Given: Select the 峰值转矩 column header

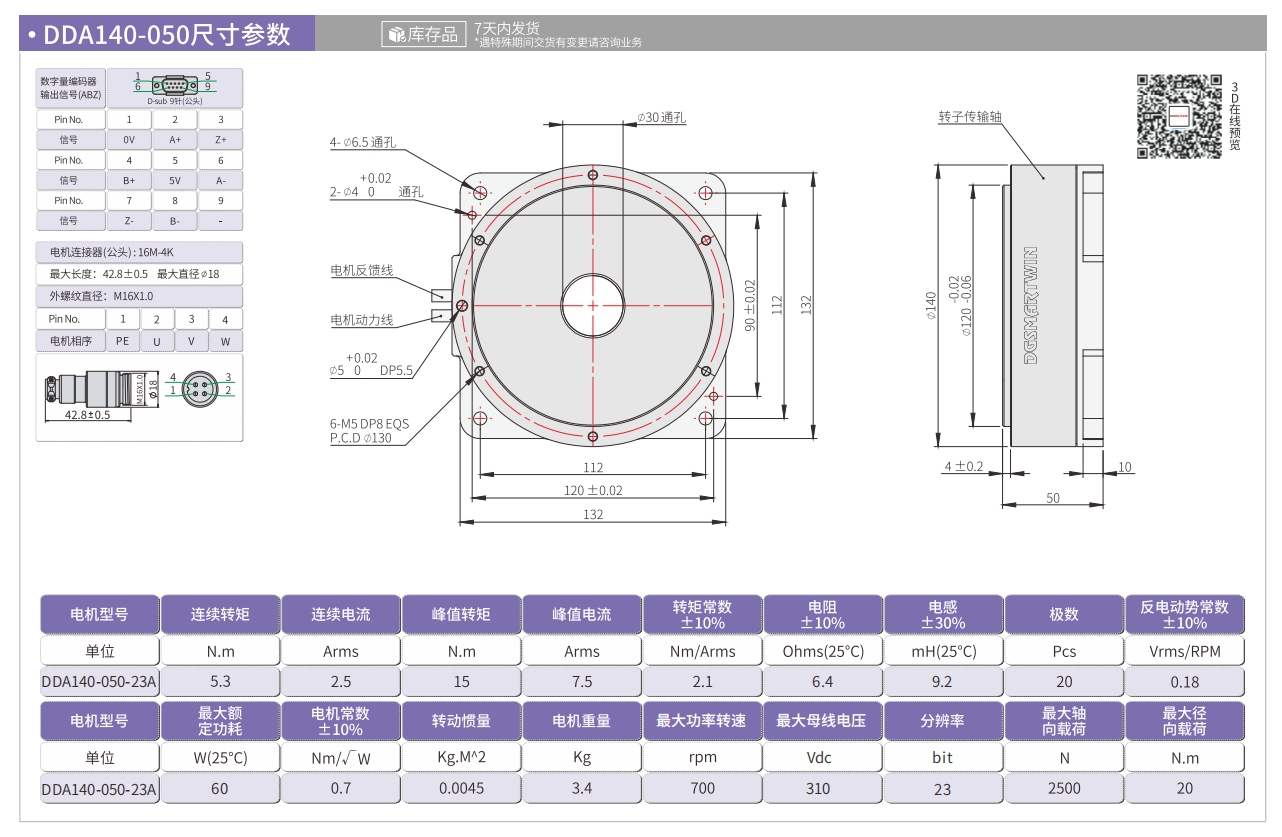Looking at the screenshot, I should 461,614.
